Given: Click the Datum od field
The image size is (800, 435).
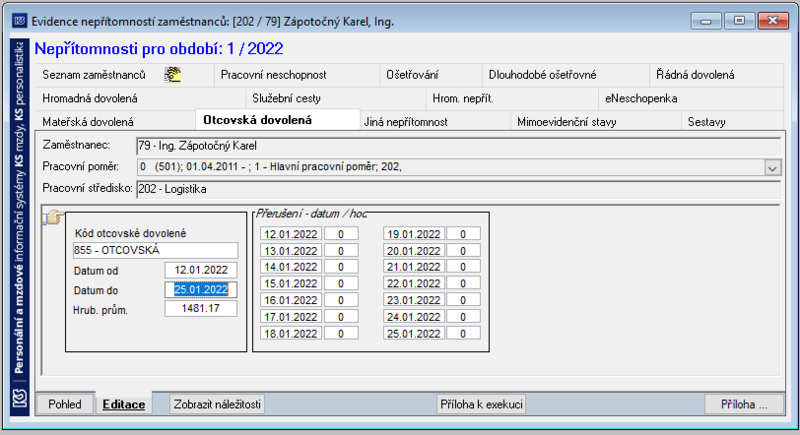Looking at the screenshot, I should 201,270.
